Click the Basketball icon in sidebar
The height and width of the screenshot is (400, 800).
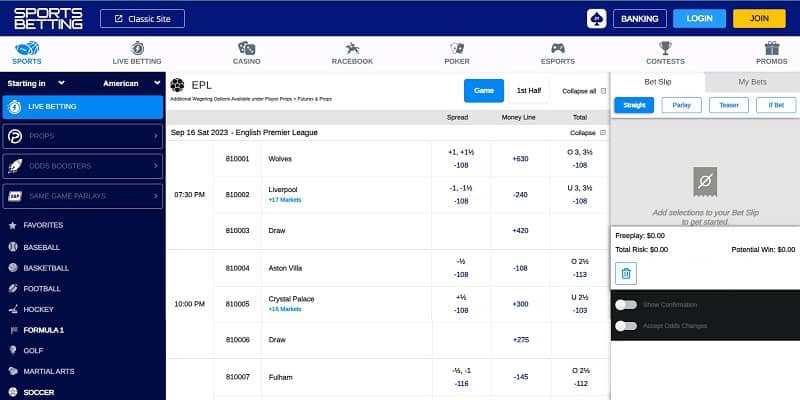click(x=13, y=268)
